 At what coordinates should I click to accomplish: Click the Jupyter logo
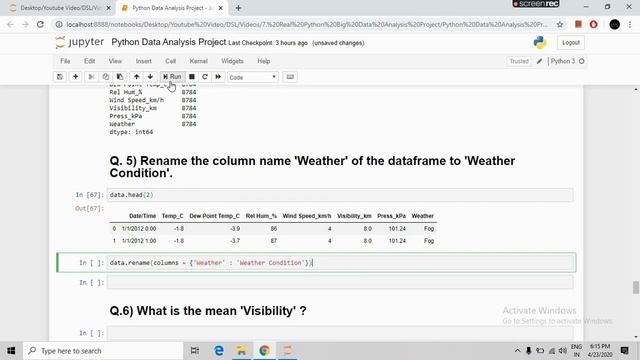[80, 42]
